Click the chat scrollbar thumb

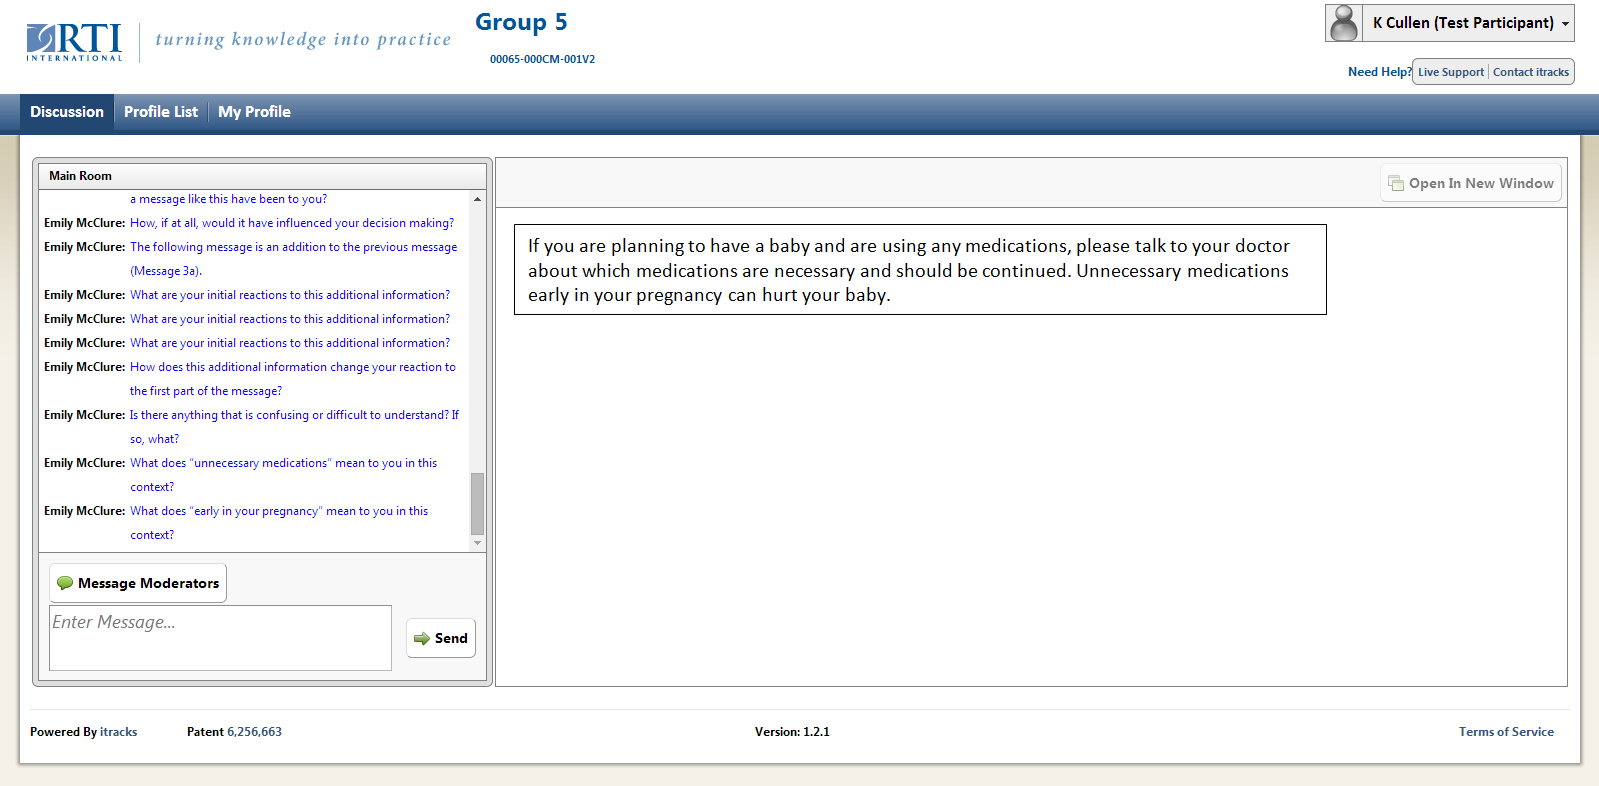[477, 504]
